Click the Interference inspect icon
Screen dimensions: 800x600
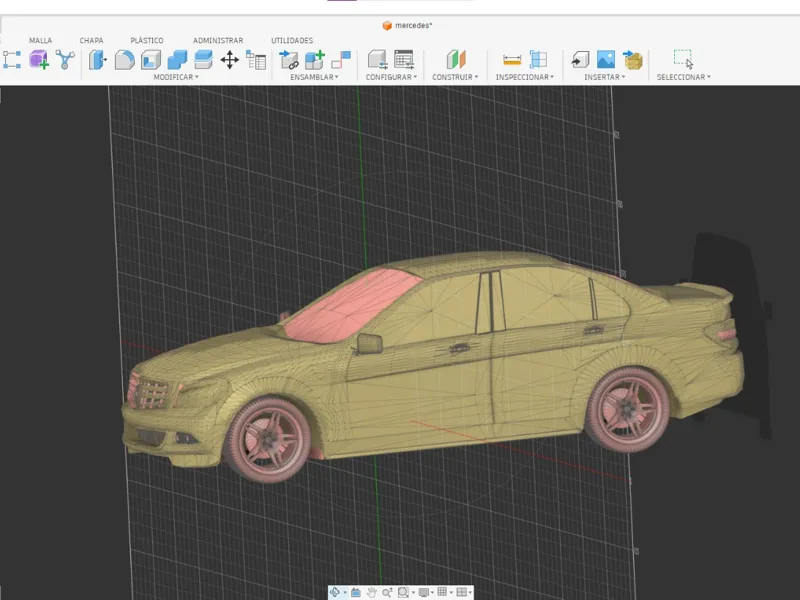538,60
